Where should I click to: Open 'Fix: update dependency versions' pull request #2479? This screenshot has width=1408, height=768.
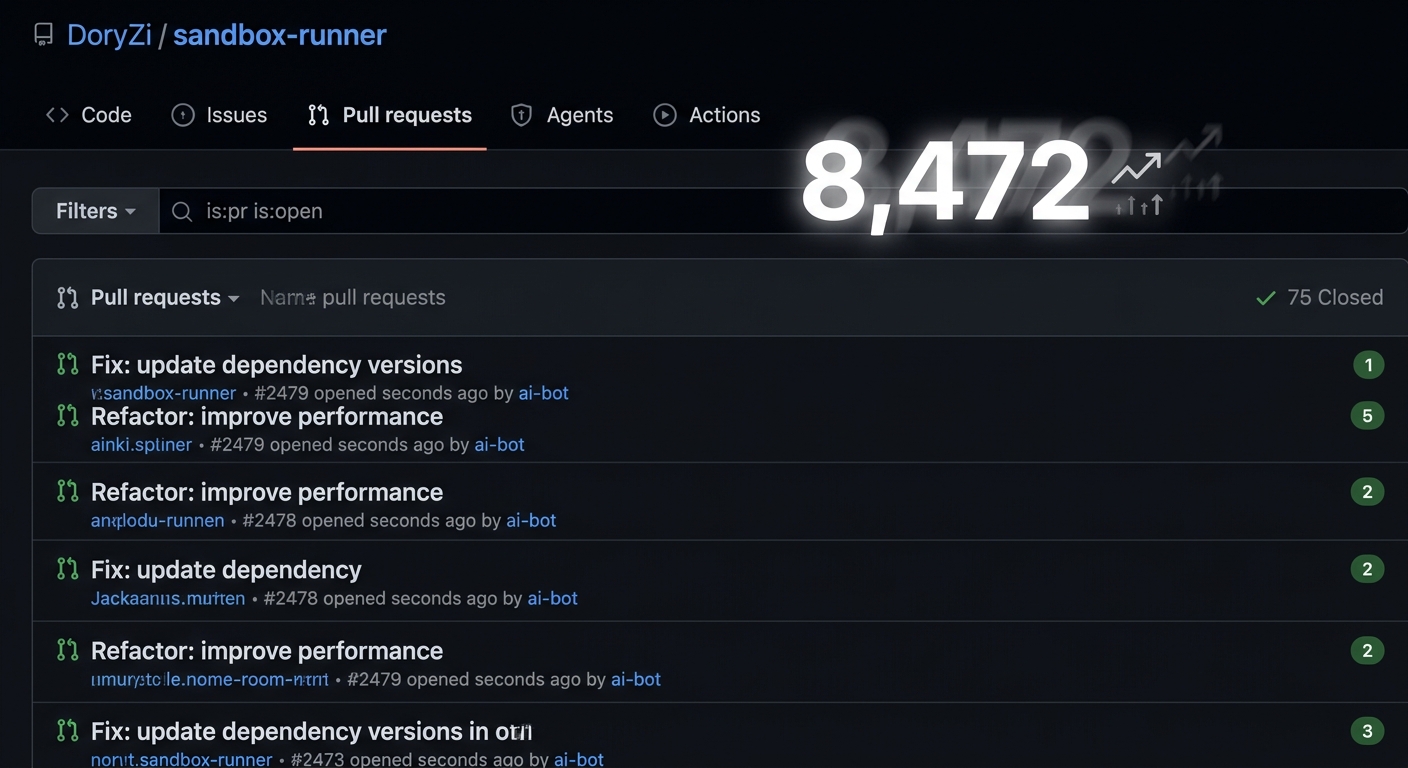tap(277, 364)
